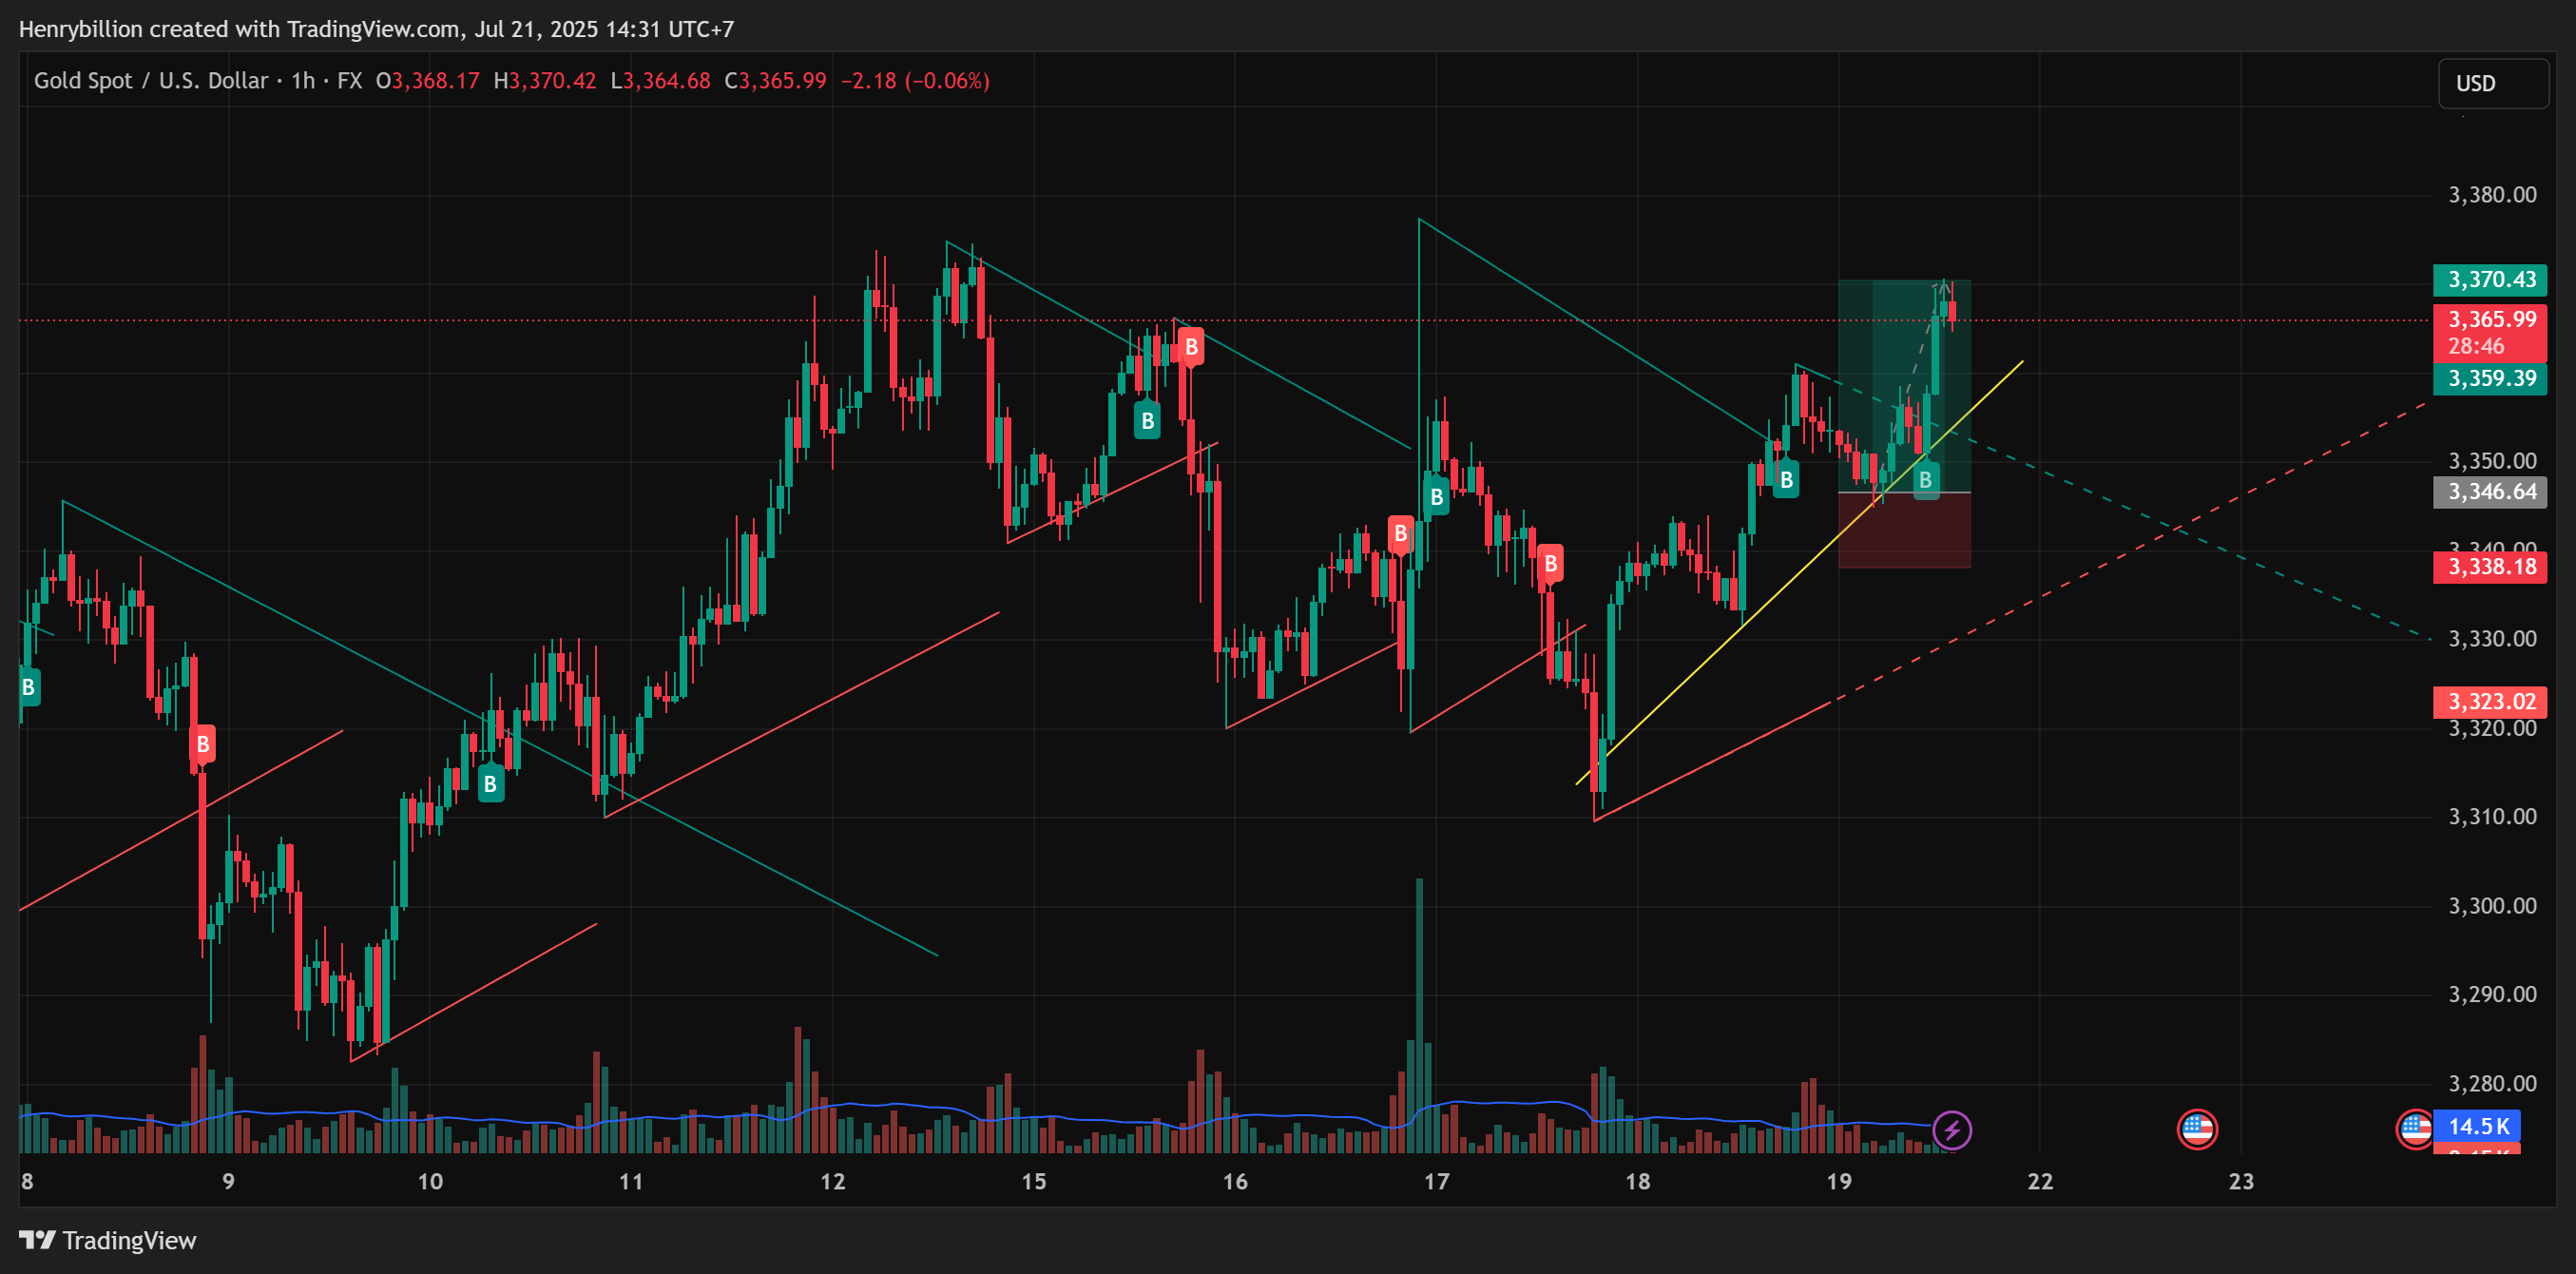Click the open value O3,368.17
The image size is (2576, 1274).
point(428,81)
